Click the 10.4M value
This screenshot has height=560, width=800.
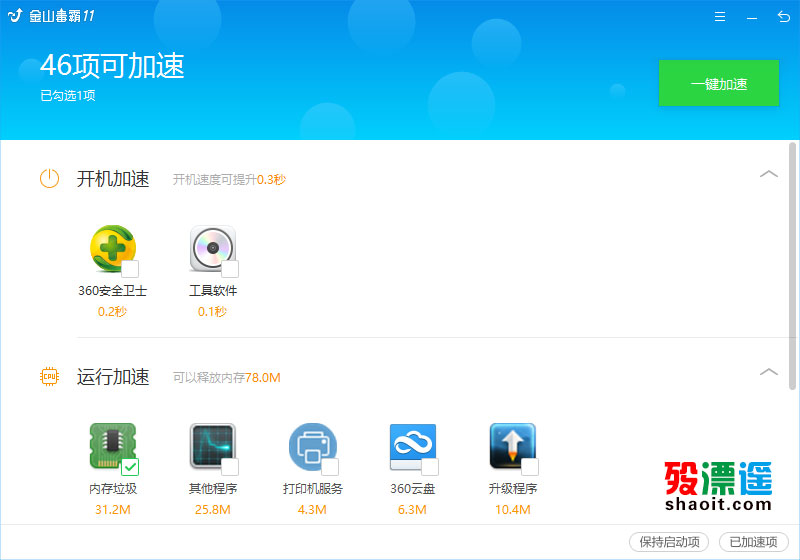point(513,510)
